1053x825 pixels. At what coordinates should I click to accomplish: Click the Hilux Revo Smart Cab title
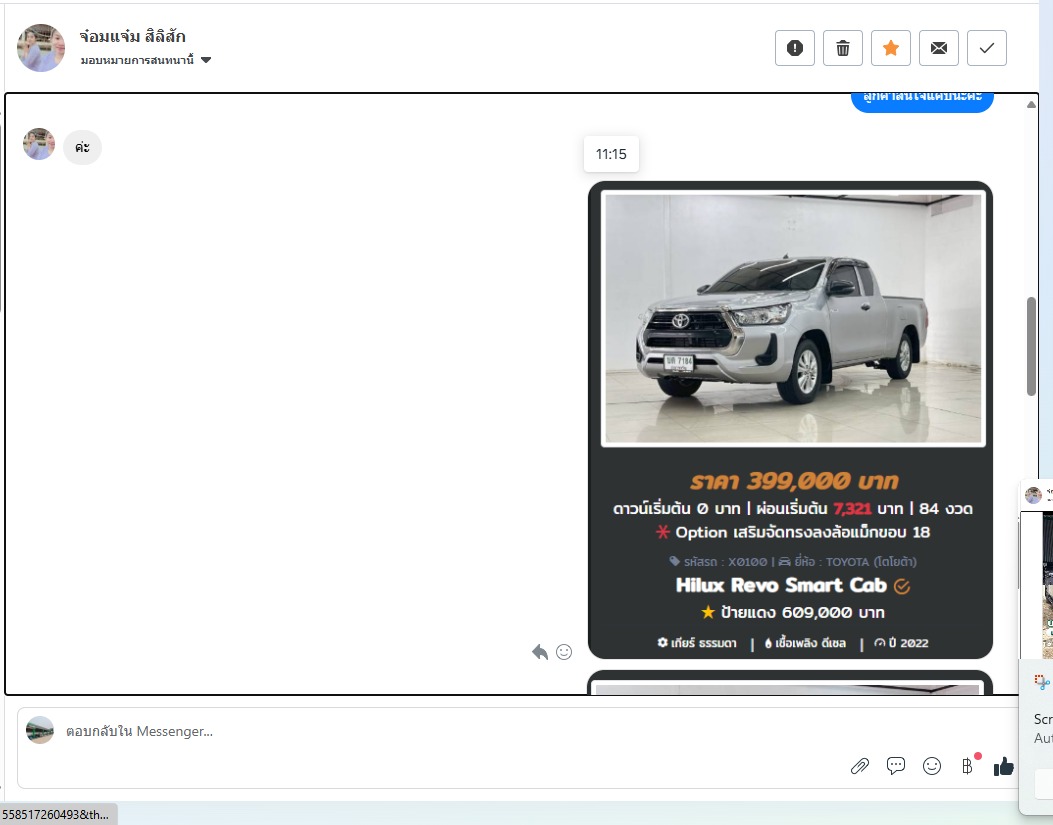782,586
